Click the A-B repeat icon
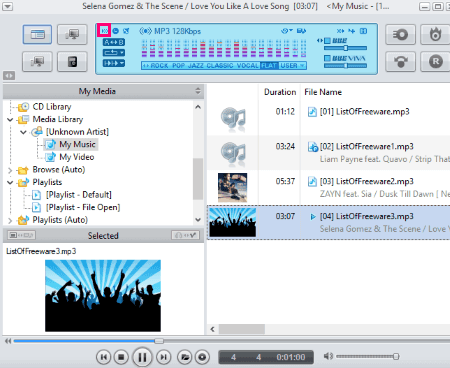Screen dimensions: 450x368 [x=114, y=42]
